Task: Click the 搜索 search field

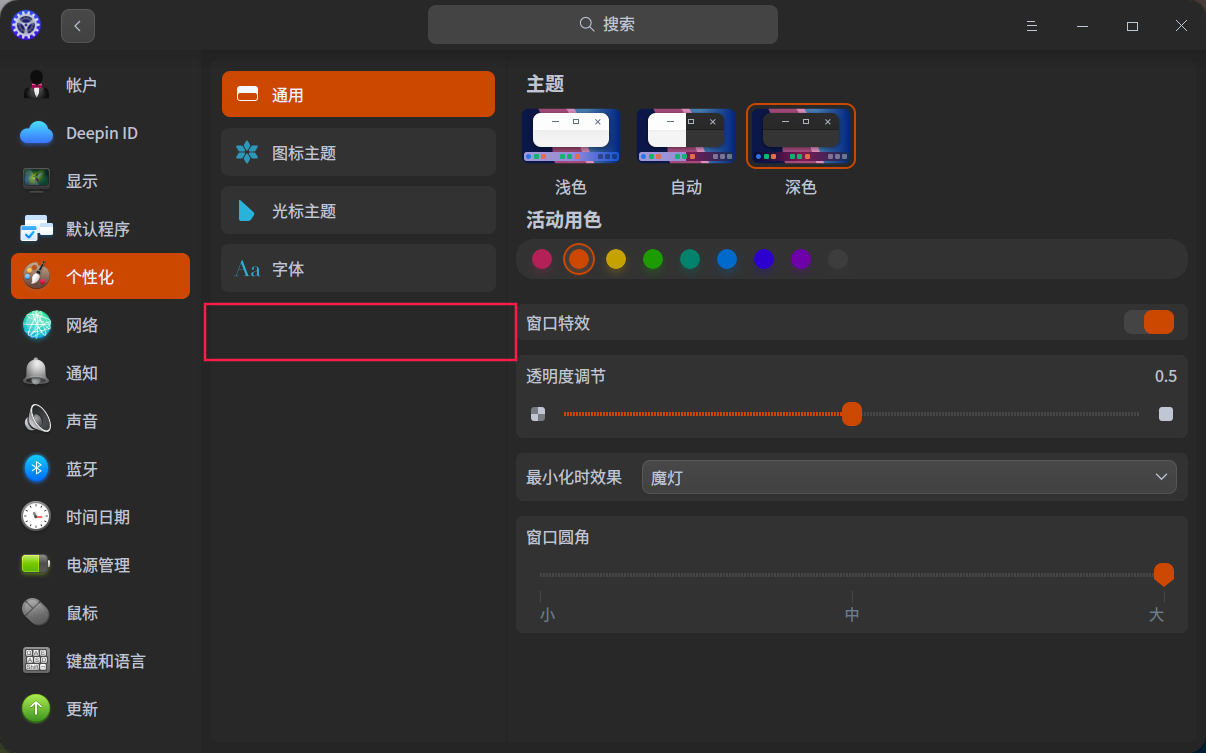Action: pyautogui.click(x=603, y=25)
